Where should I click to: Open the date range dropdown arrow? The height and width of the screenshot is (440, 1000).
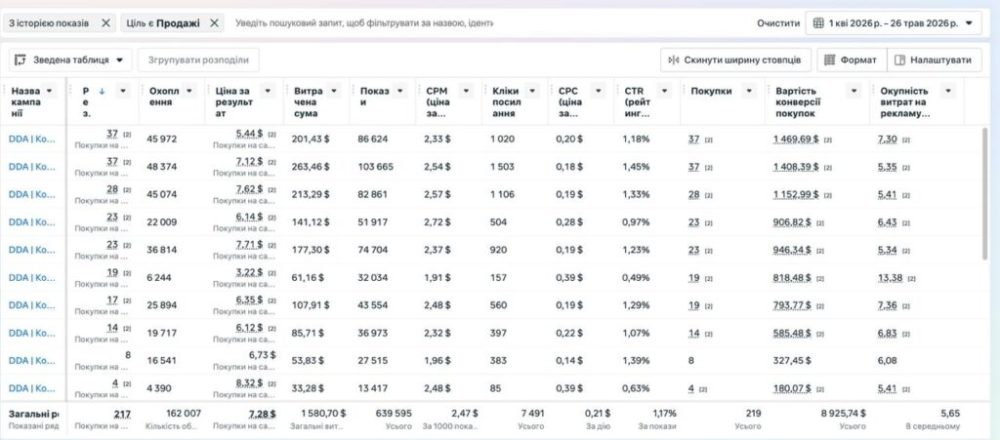point(969,23)
